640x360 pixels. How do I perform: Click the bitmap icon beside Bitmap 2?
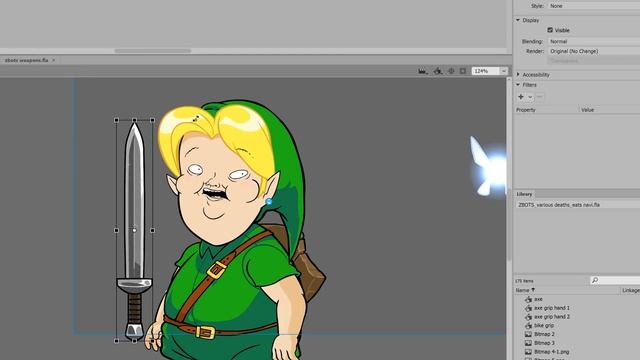tap(528, 334)
